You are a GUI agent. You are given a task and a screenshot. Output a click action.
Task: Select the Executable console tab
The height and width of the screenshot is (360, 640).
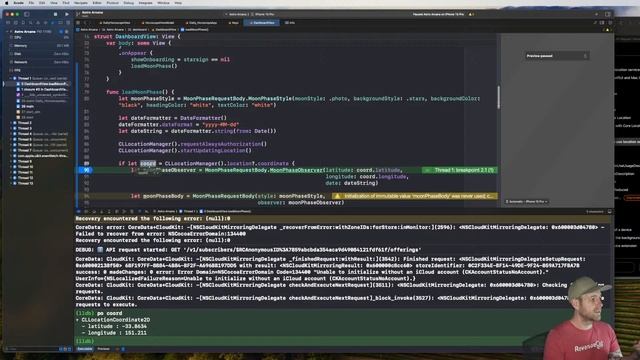(x=84, y=349)
